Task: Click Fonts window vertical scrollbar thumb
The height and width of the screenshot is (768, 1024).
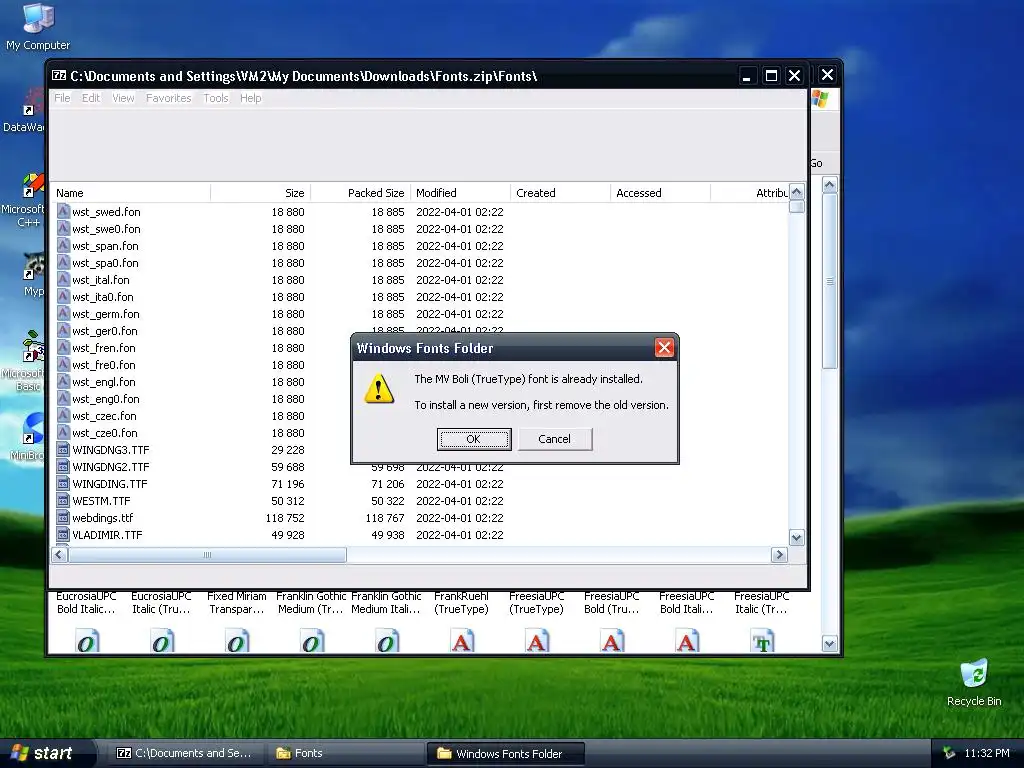Action: (x=829, y=281)
